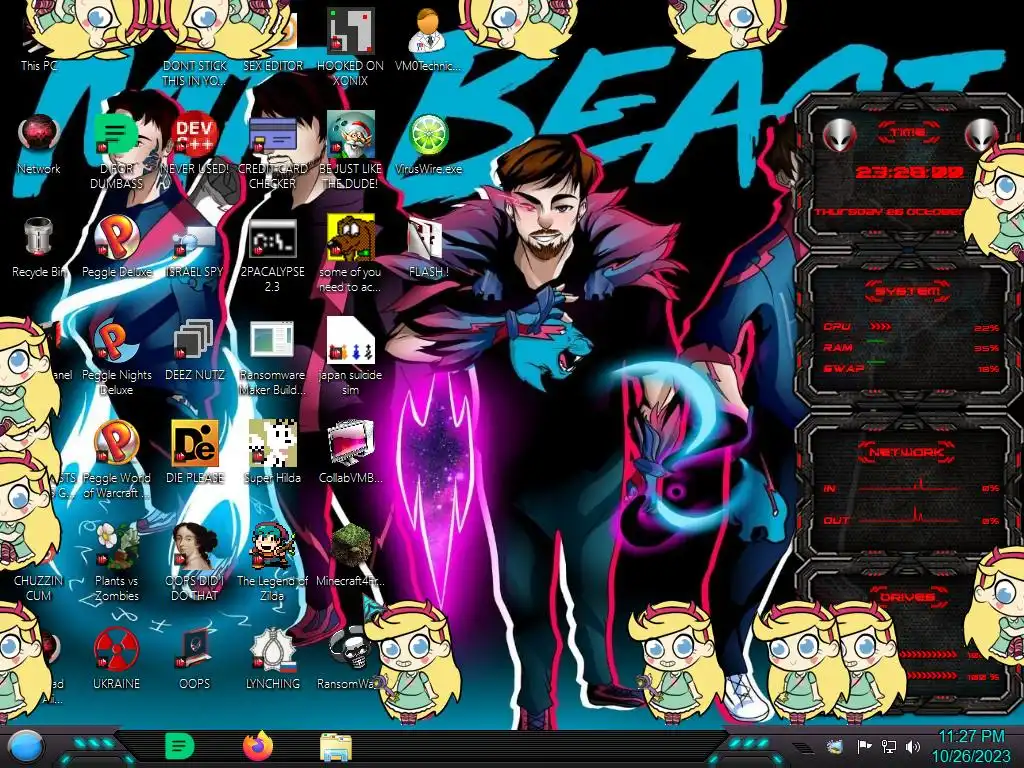Image resolution: width=1024 pixels, height=768 pixels.
Task: Open BE JUST LIKE THE DUDE! icon
Action: coord(350,150)
